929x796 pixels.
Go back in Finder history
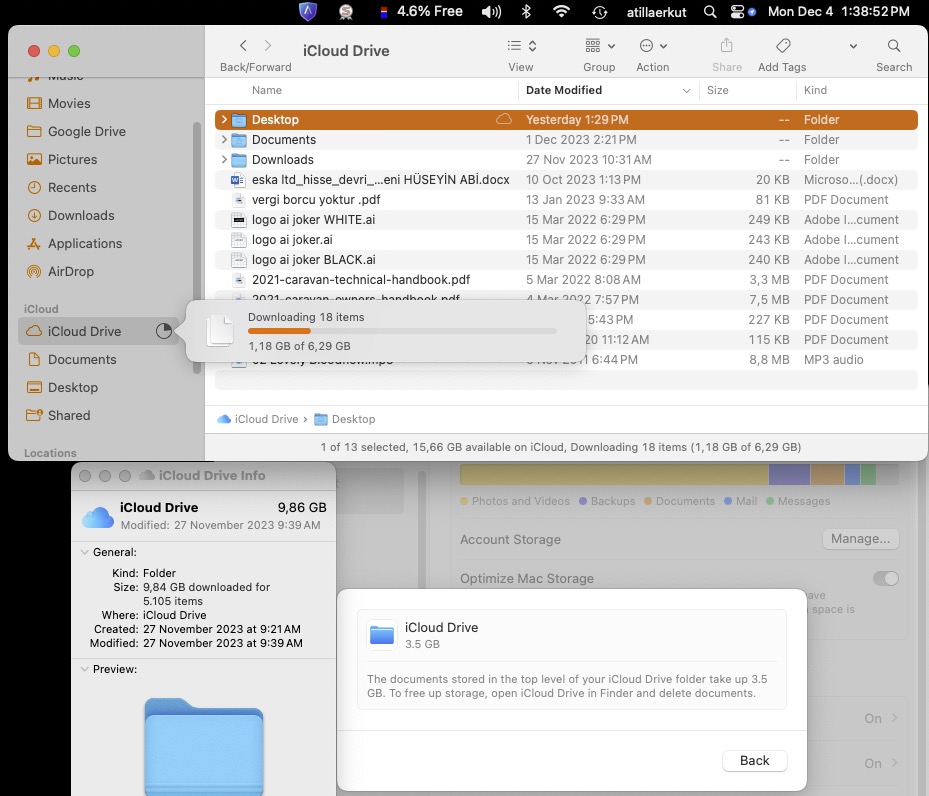(x=243, y=46)
